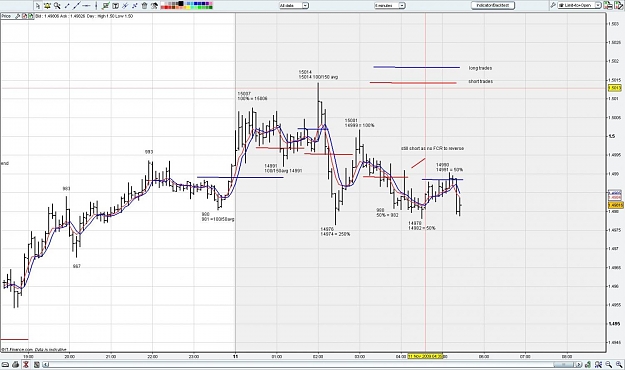The width and height of the screenshot is (625, 370).
Task: Click the zoom out magnifier at bottom right
Action: [609, 364]
